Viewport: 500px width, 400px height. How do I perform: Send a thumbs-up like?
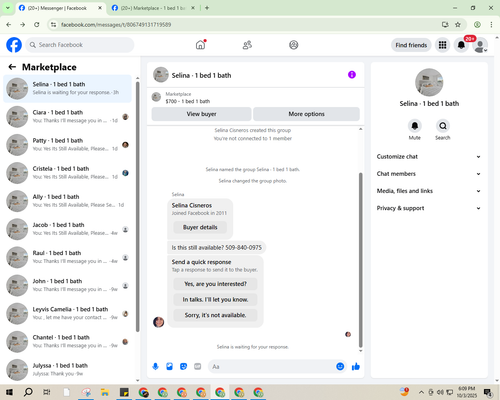(x=356, y=367)
